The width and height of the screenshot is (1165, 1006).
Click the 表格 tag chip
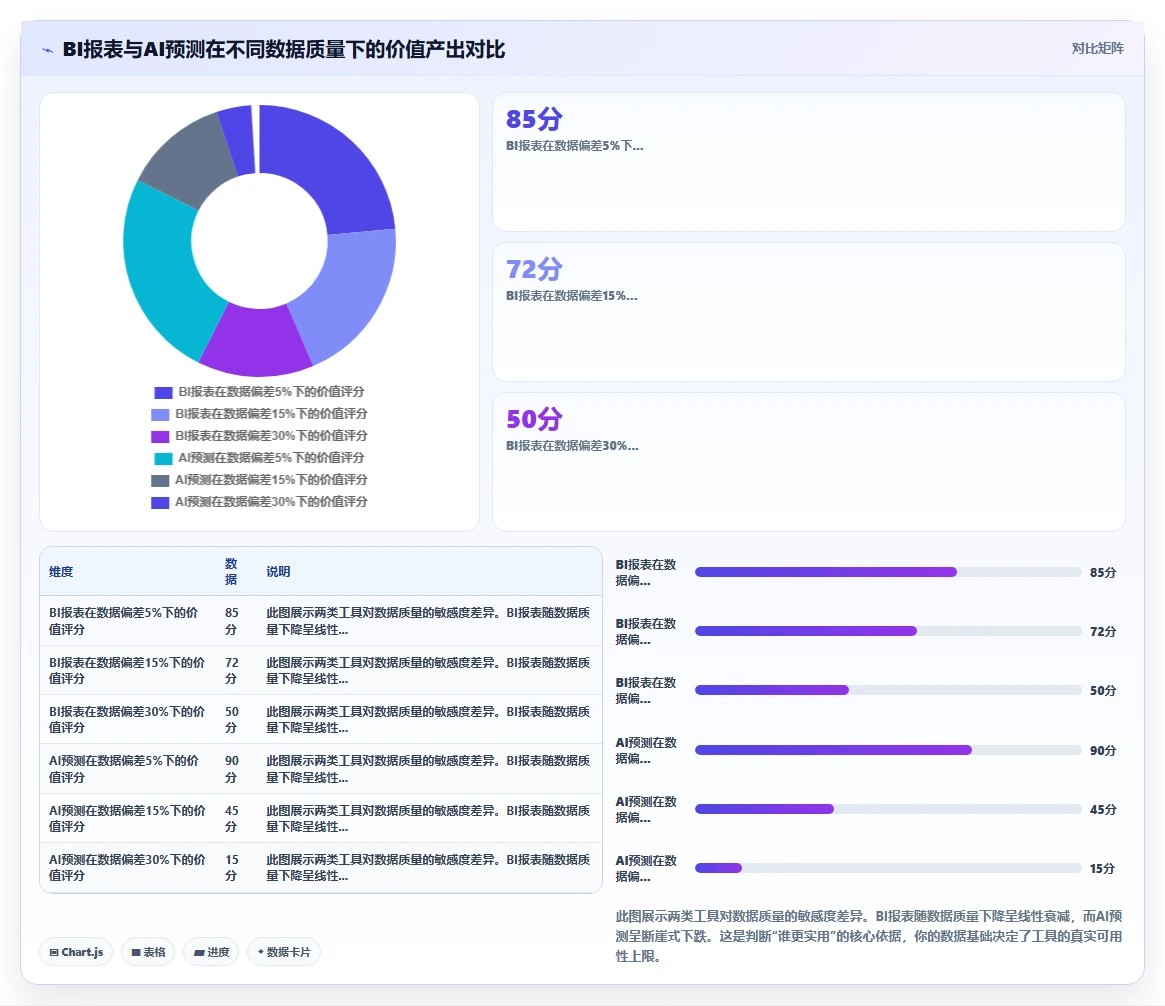point(148,952)
